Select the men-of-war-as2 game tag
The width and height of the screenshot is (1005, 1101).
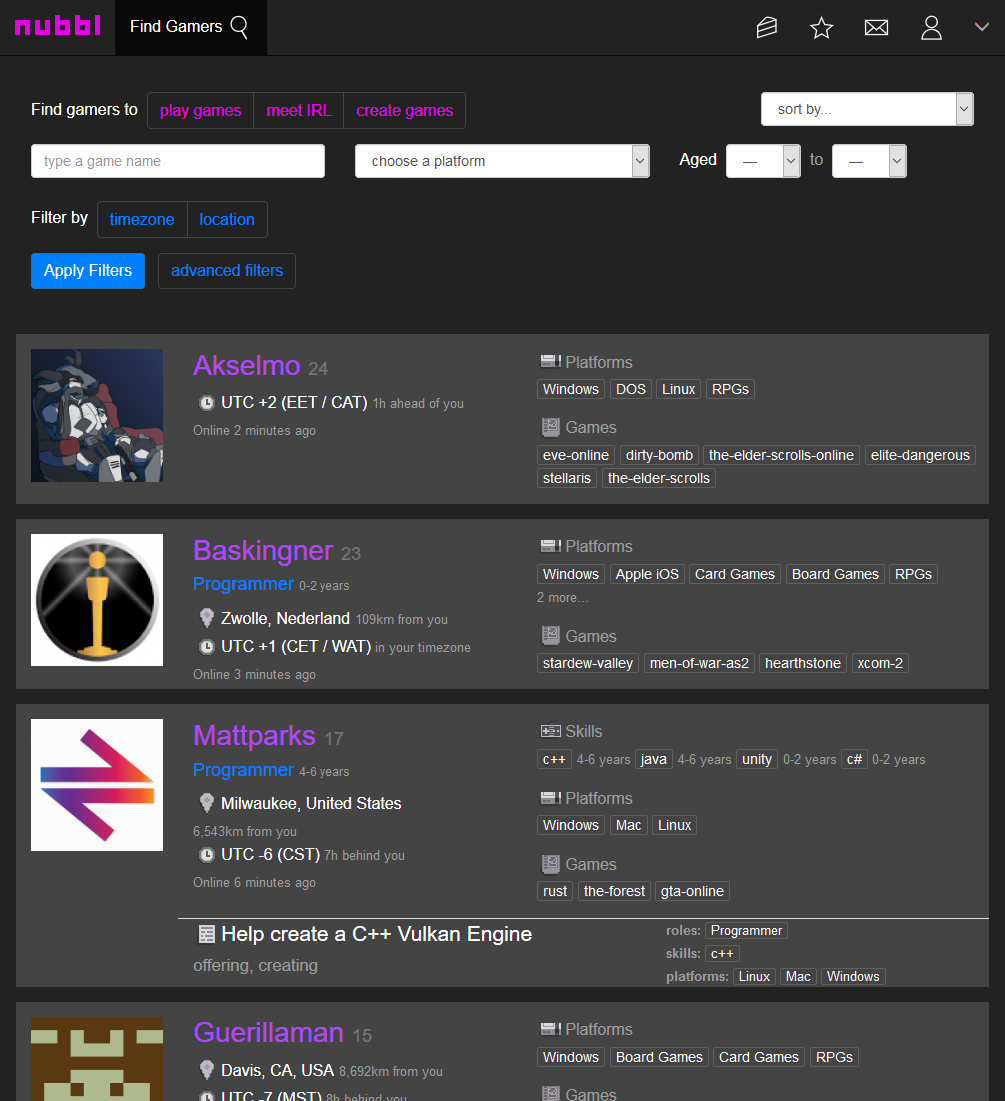(699, 663)
